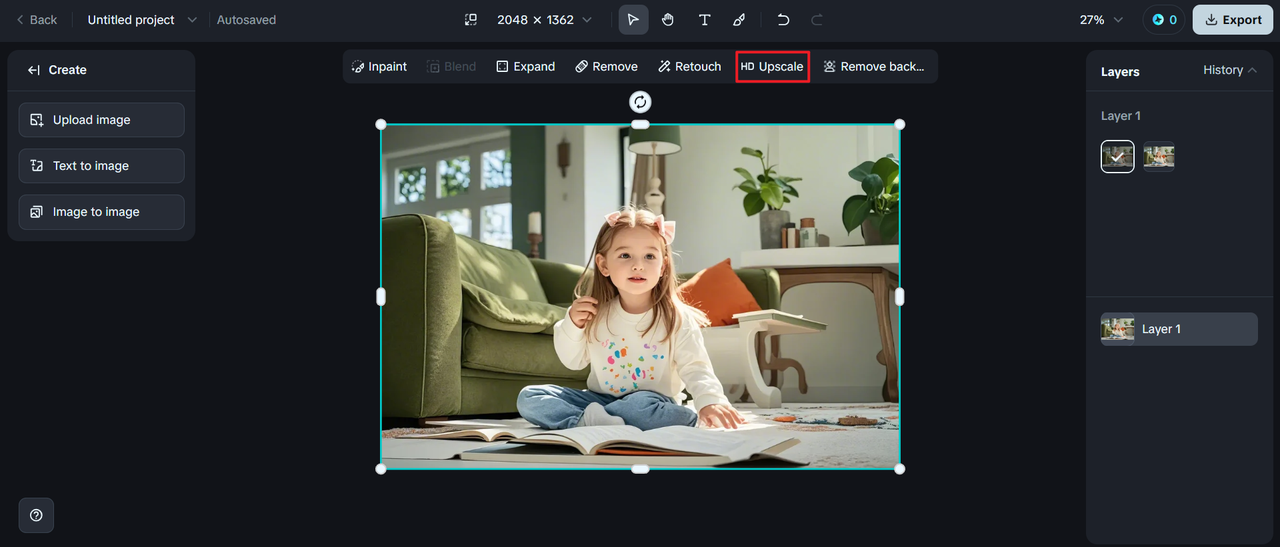Image resolution: width=1280 pixels, height=547 pixels.
Task: Go back using the Back button
Action: click(37, 20)
